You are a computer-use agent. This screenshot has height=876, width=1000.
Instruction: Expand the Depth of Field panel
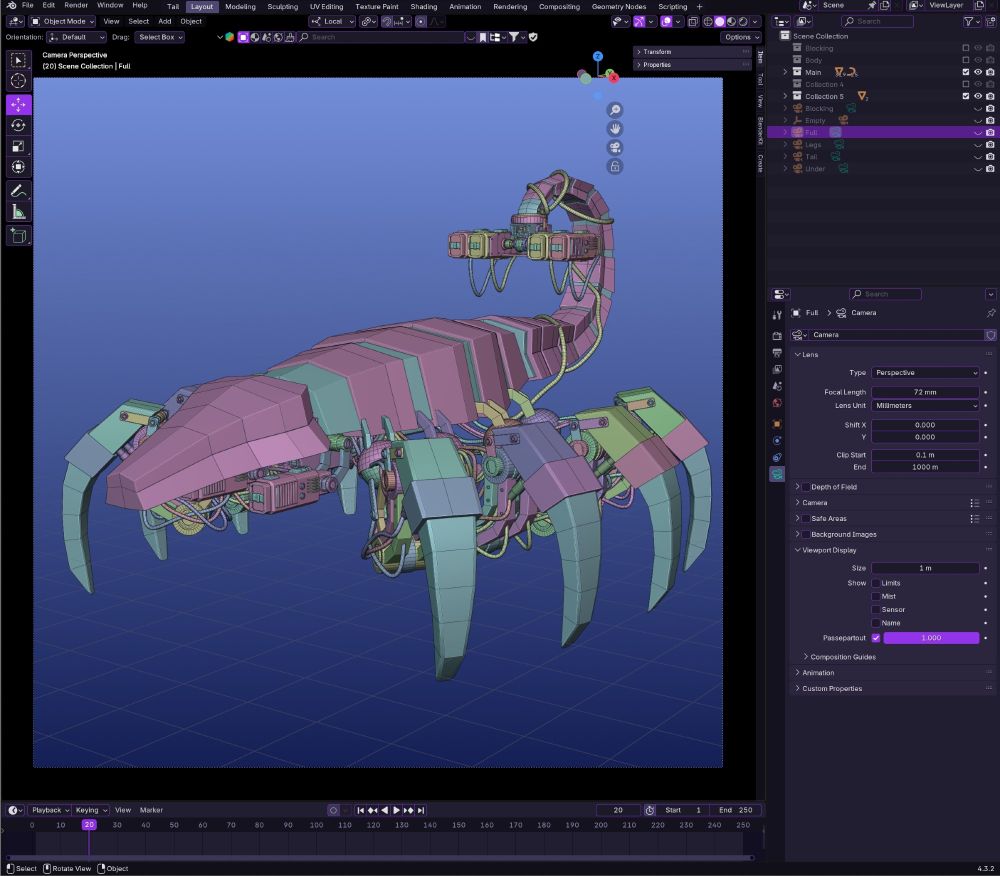pos(833,487)
